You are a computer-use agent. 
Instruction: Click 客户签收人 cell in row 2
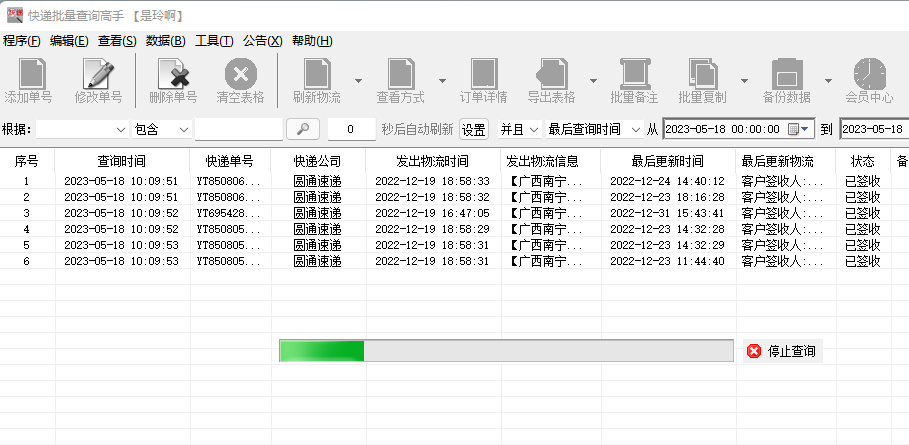(x=782, y=198)
